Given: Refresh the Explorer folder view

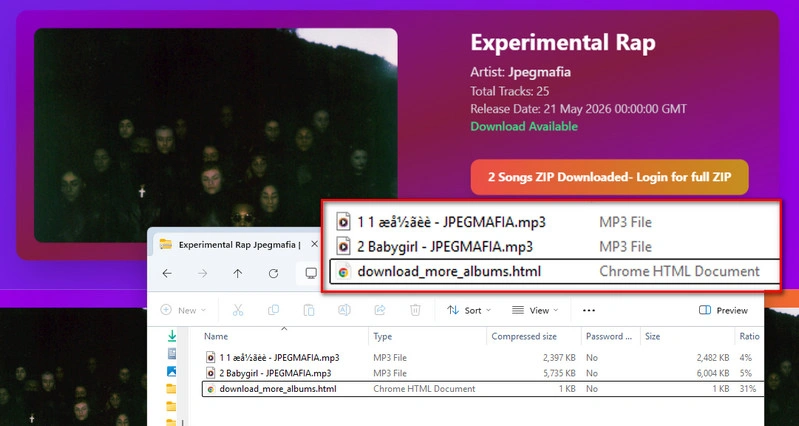Looking at the screenshot, I should pyautogui.click(x=273, y=274).
